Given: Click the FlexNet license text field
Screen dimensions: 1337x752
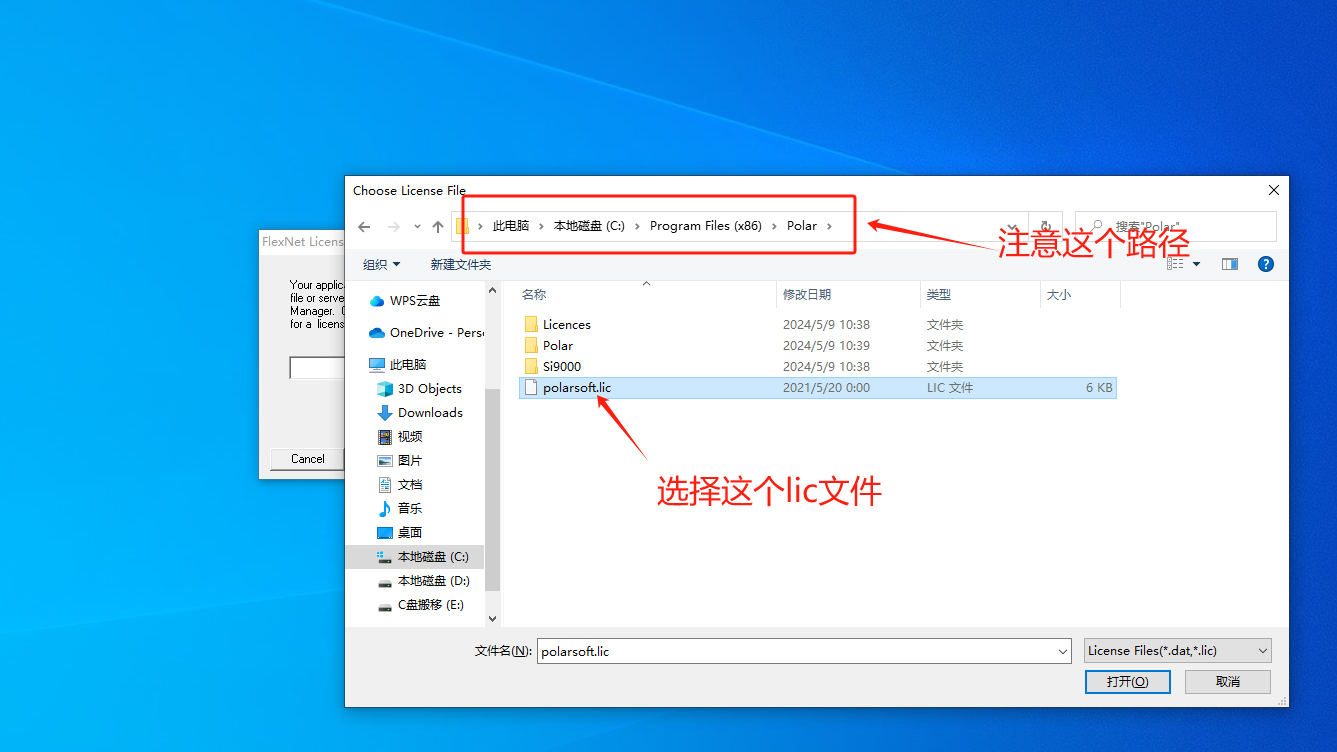Looking at the screenshot, I should point(317,368).
